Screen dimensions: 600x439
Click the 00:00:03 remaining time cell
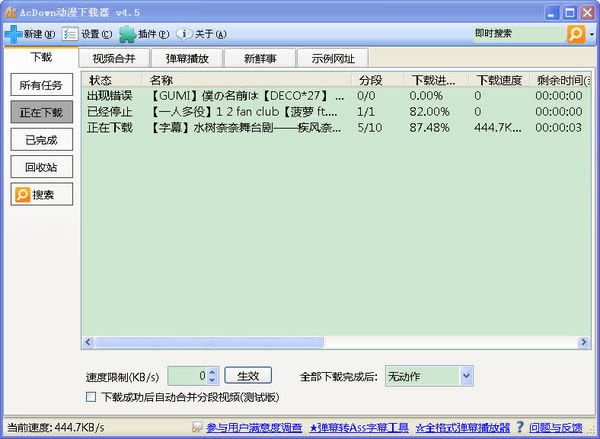[x=559, y=127]
